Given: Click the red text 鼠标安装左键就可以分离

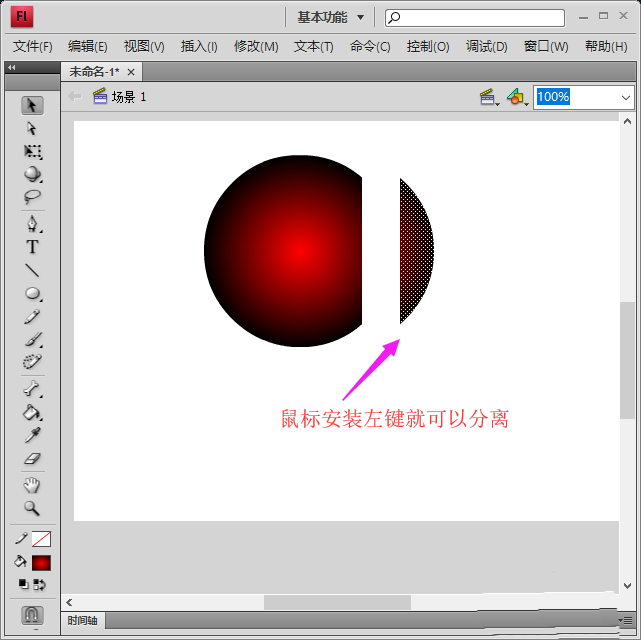Looking at the screenshot, I should pos(394,419).
